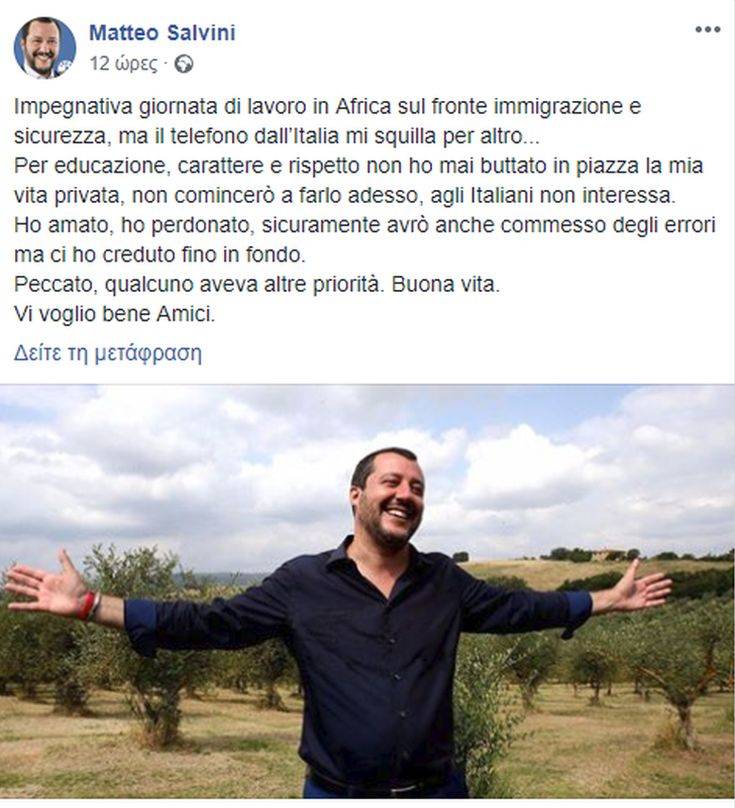Open the Matteo Salvini profile name link
The width and height of the screenshot is (735, 808).
[x=162, y=33]
